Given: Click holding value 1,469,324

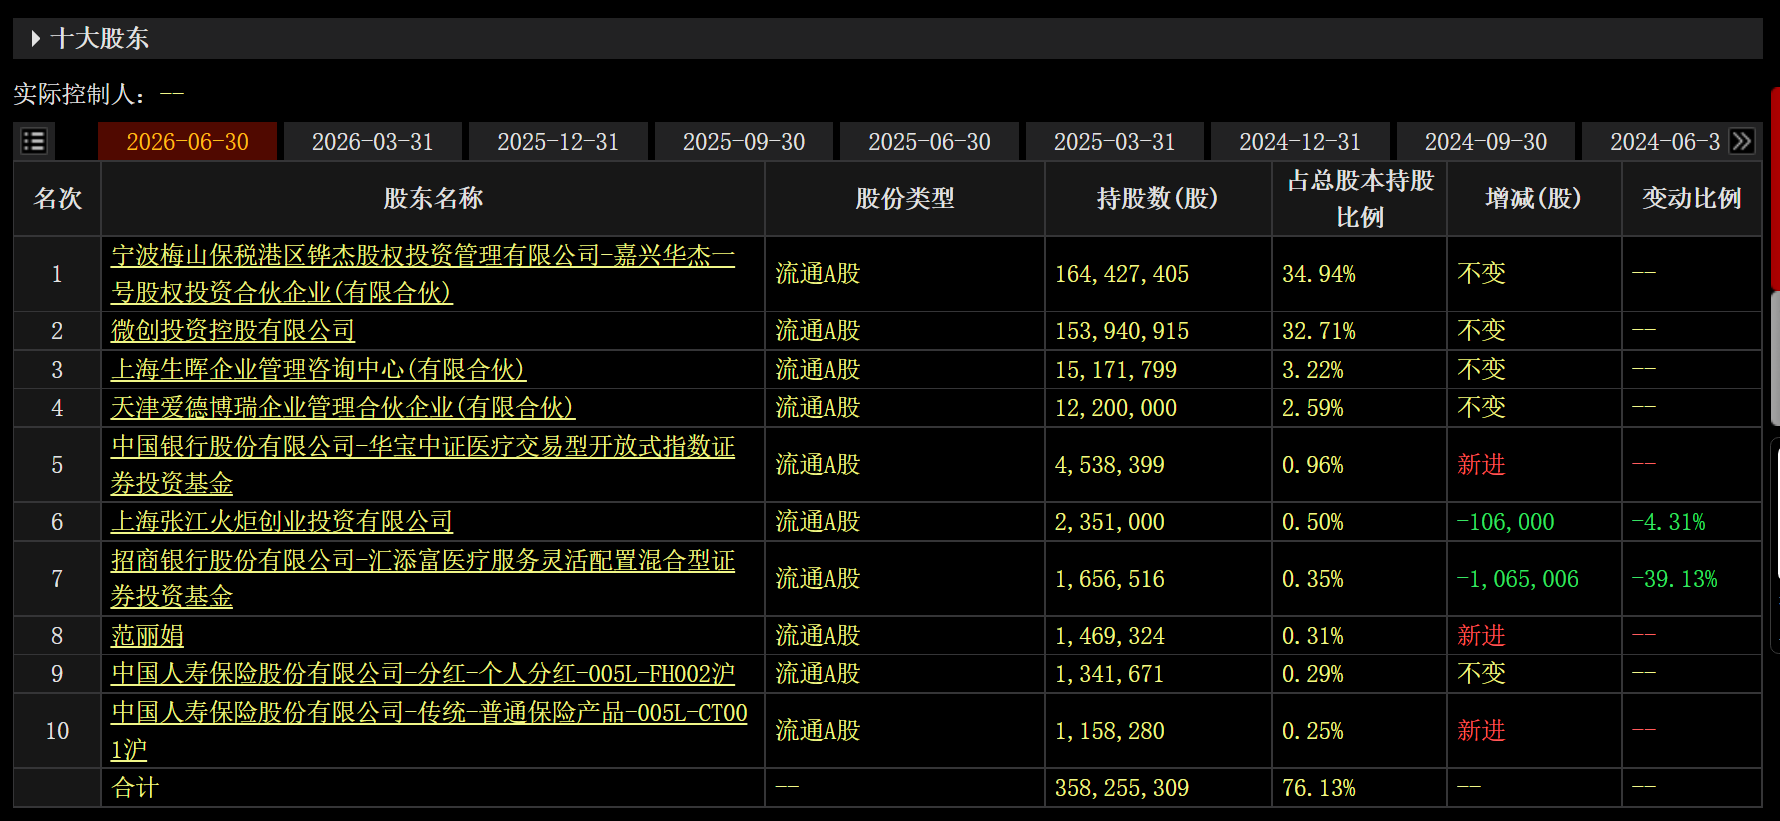Looking at the screenshot, I should pos(1110,636).
